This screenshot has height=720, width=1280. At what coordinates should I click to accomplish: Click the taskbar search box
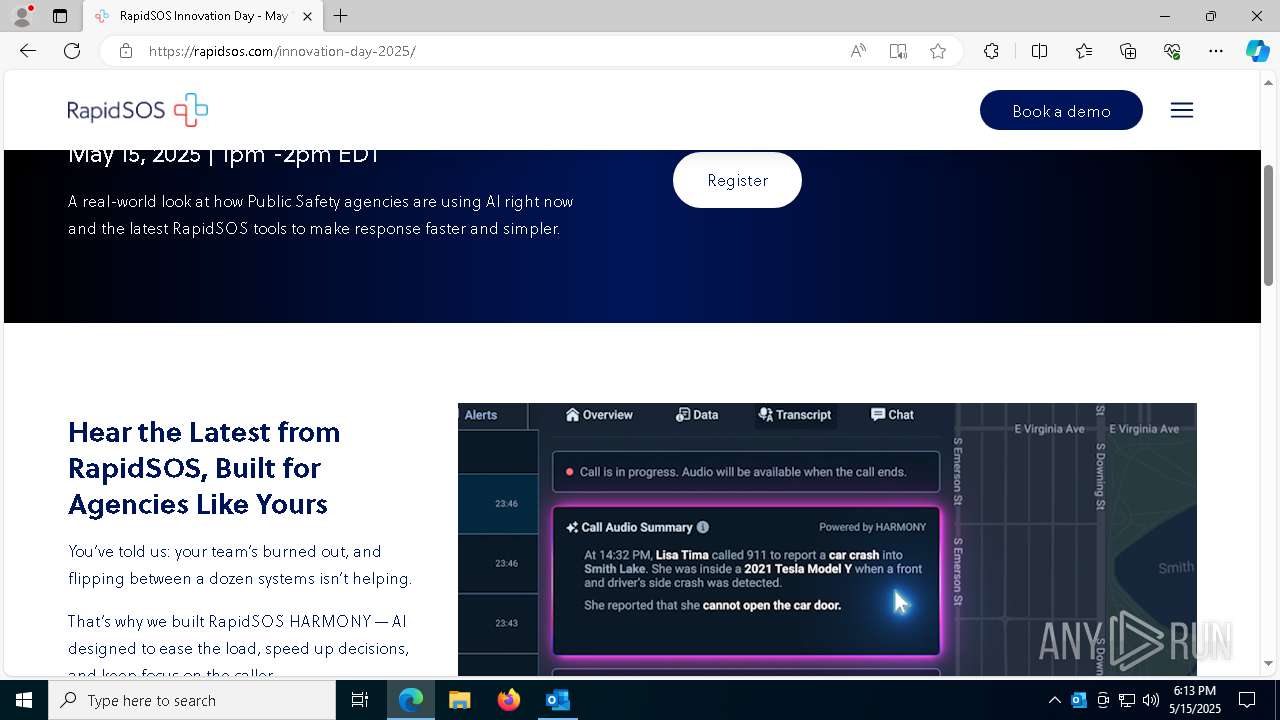[192, 700]
